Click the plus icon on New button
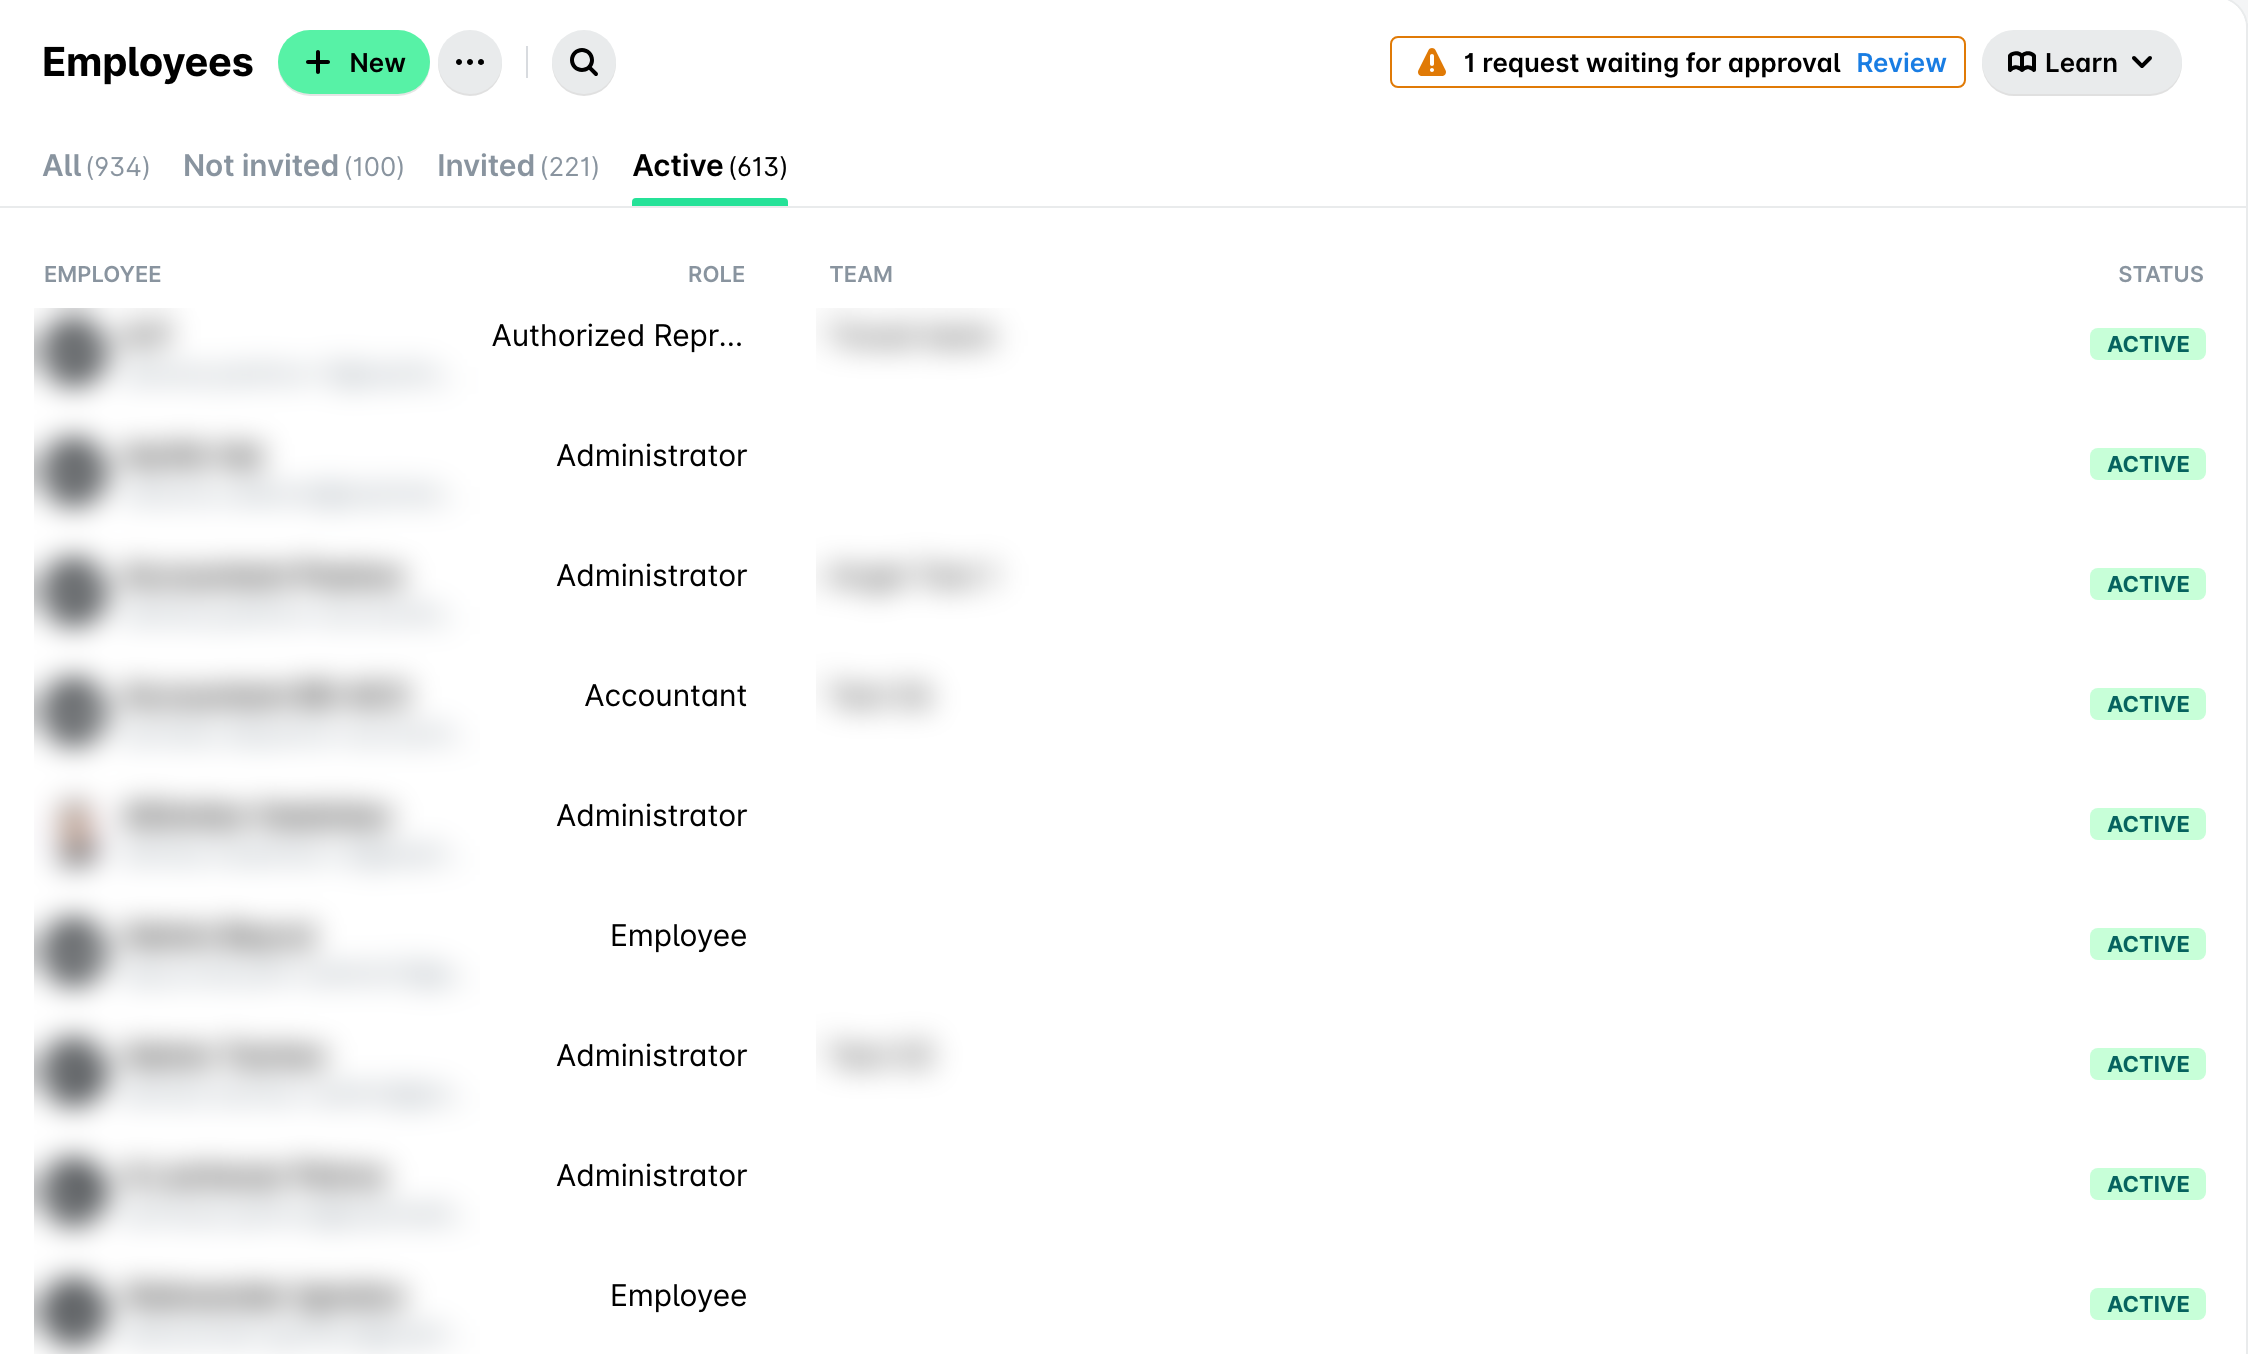 [318, 62]
